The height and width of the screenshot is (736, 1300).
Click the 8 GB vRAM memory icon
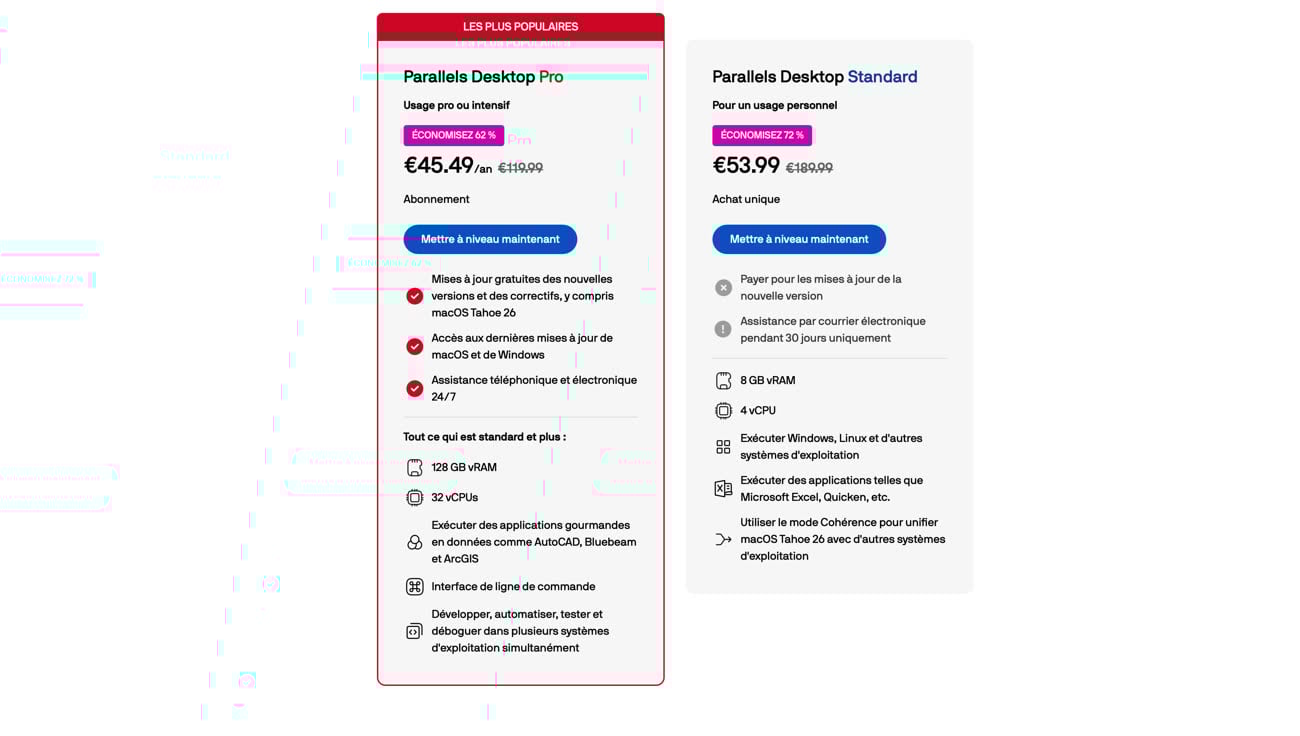723,381
